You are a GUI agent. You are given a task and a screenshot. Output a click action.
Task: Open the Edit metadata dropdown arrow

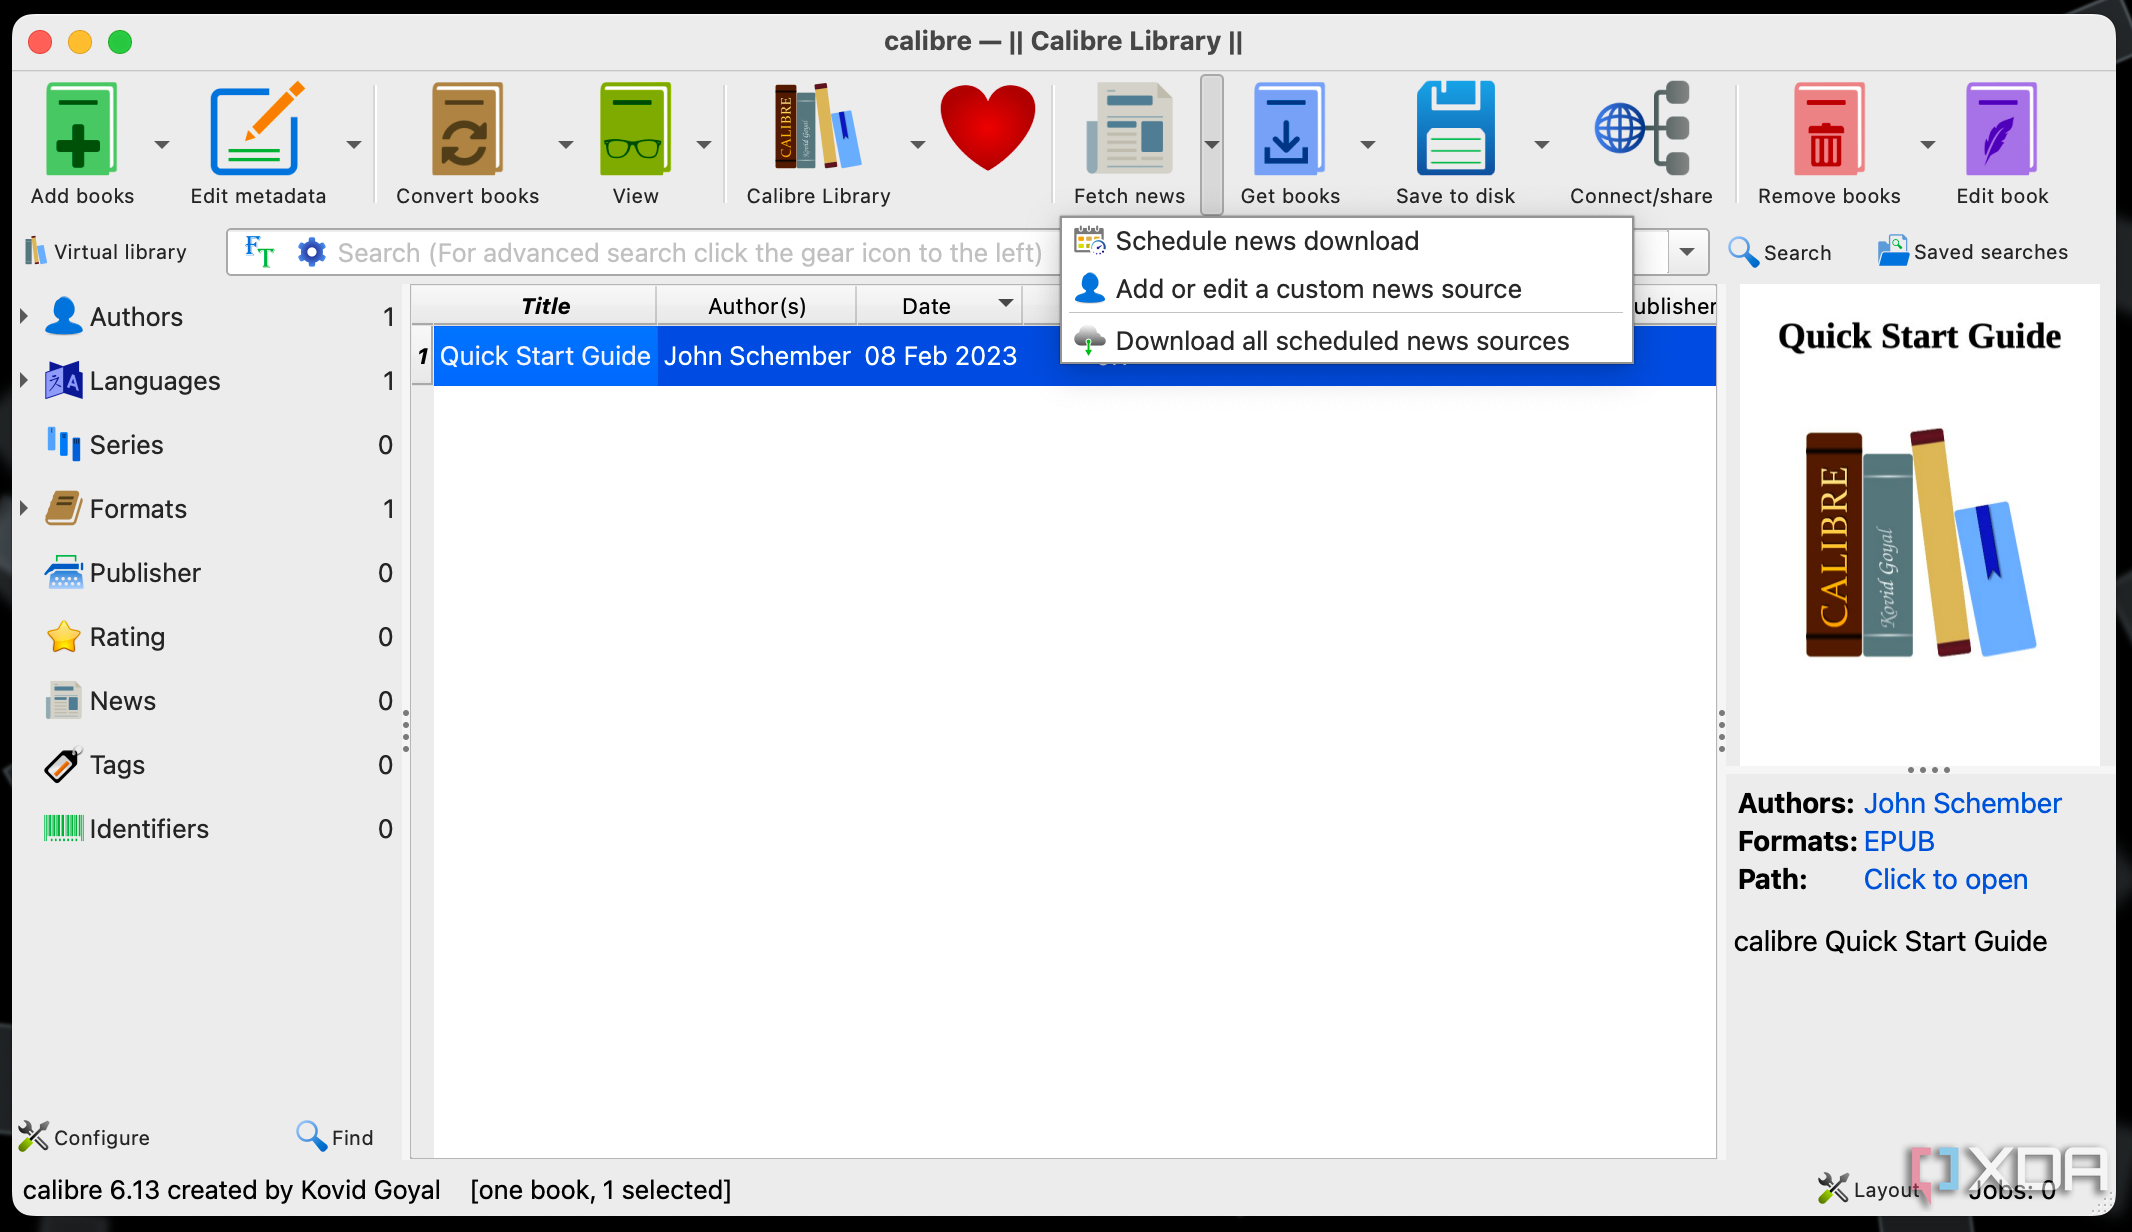pyautogui.click(x=353, y=144)
